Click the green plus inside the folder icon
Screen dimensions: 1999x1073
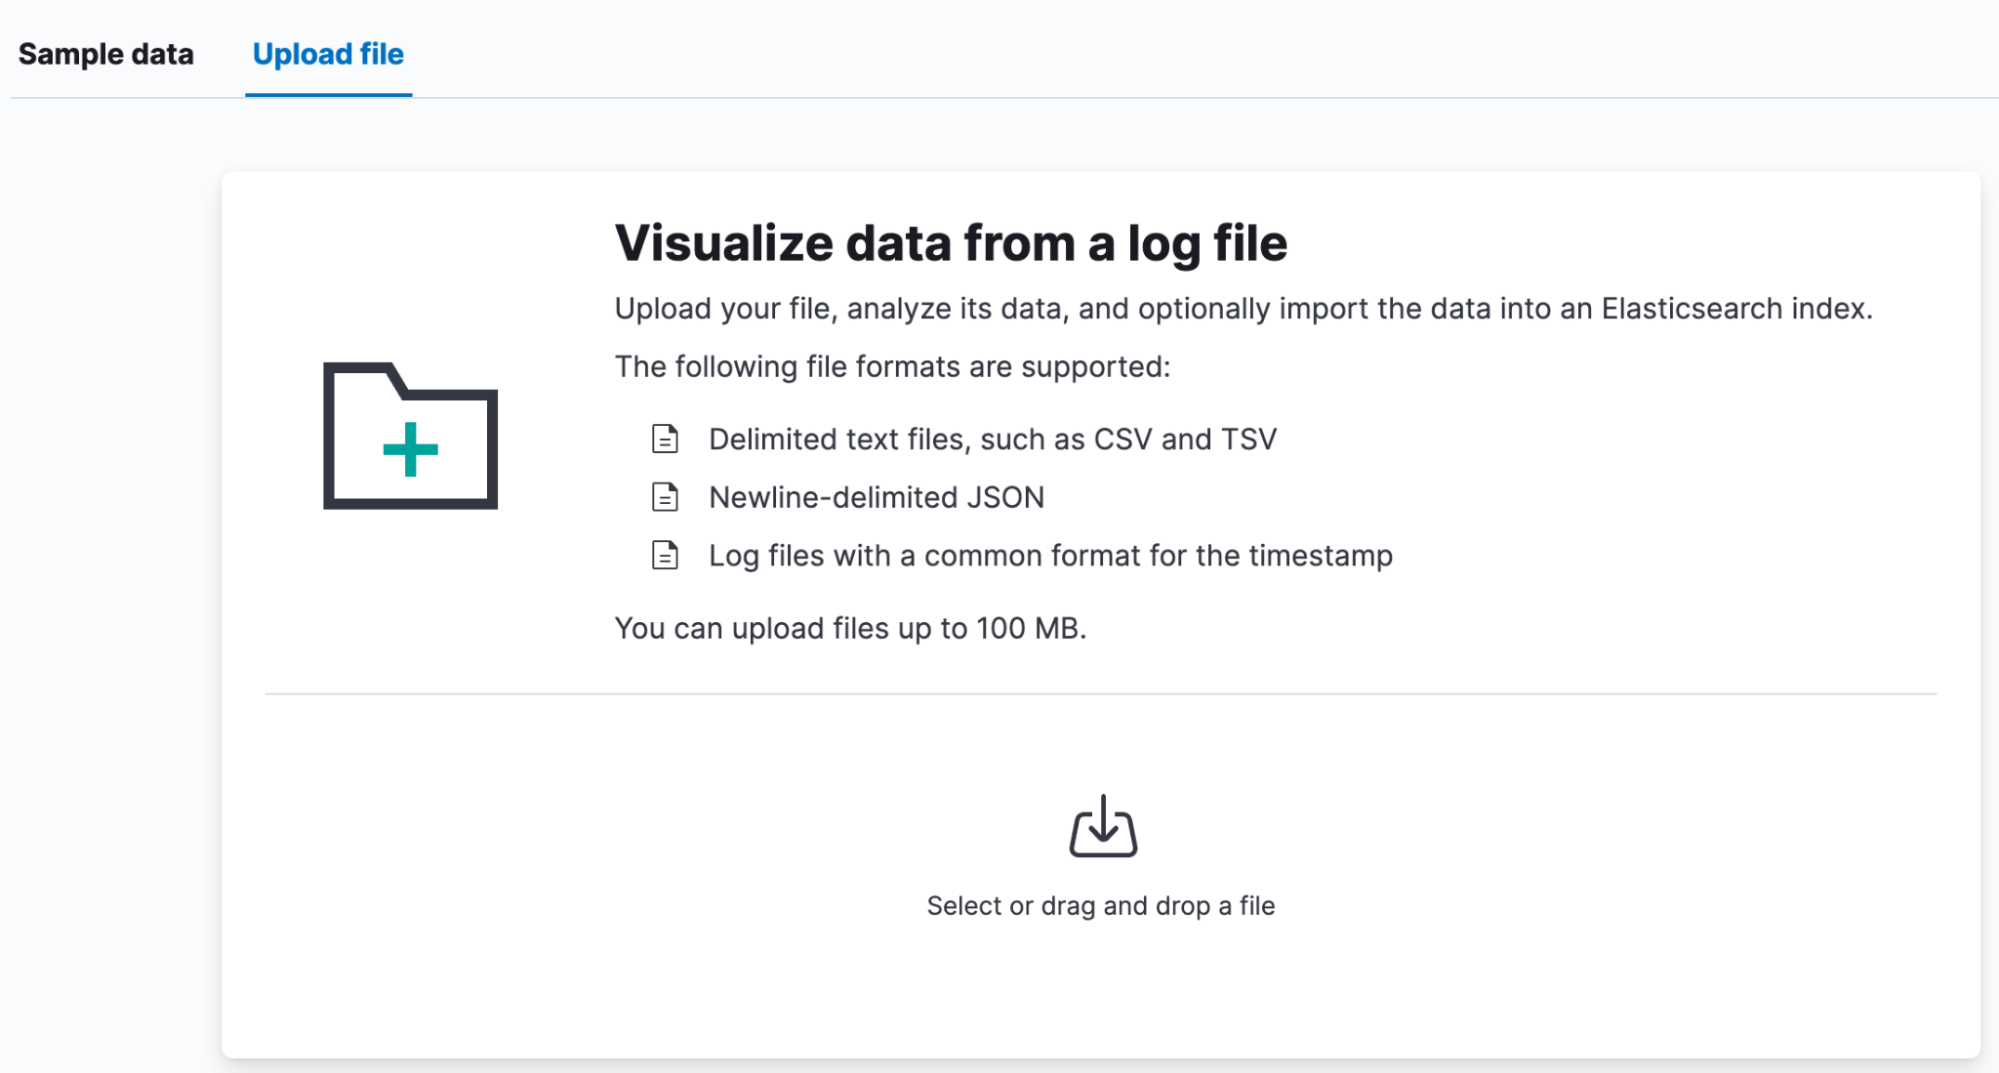pos(409,451)
